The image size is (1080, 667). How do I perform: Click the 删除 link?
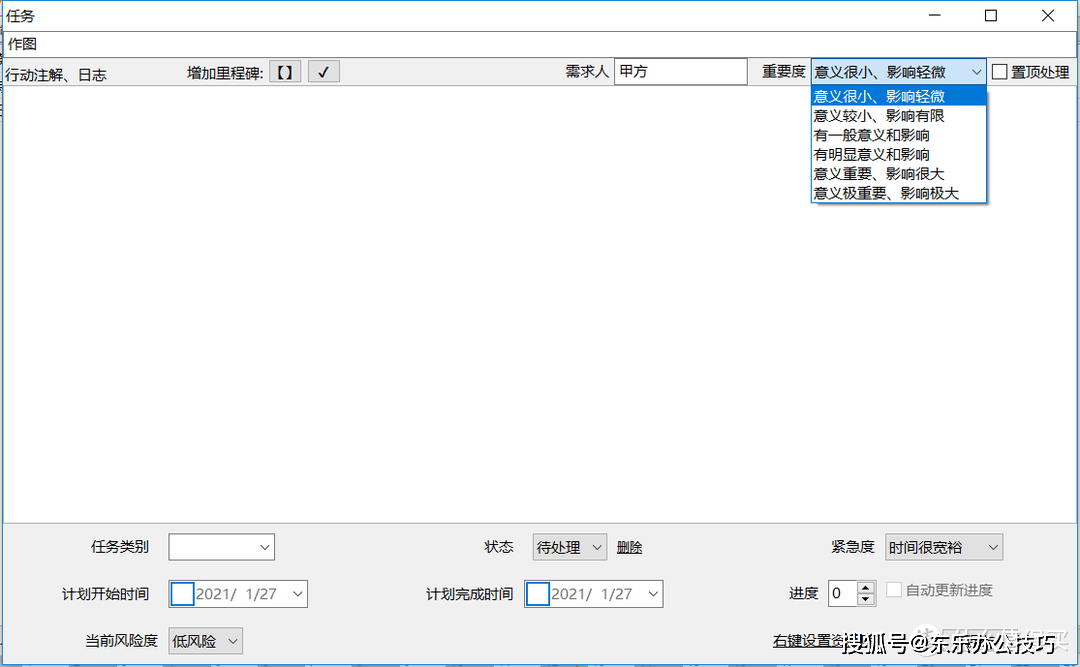(x=630, y=548)
